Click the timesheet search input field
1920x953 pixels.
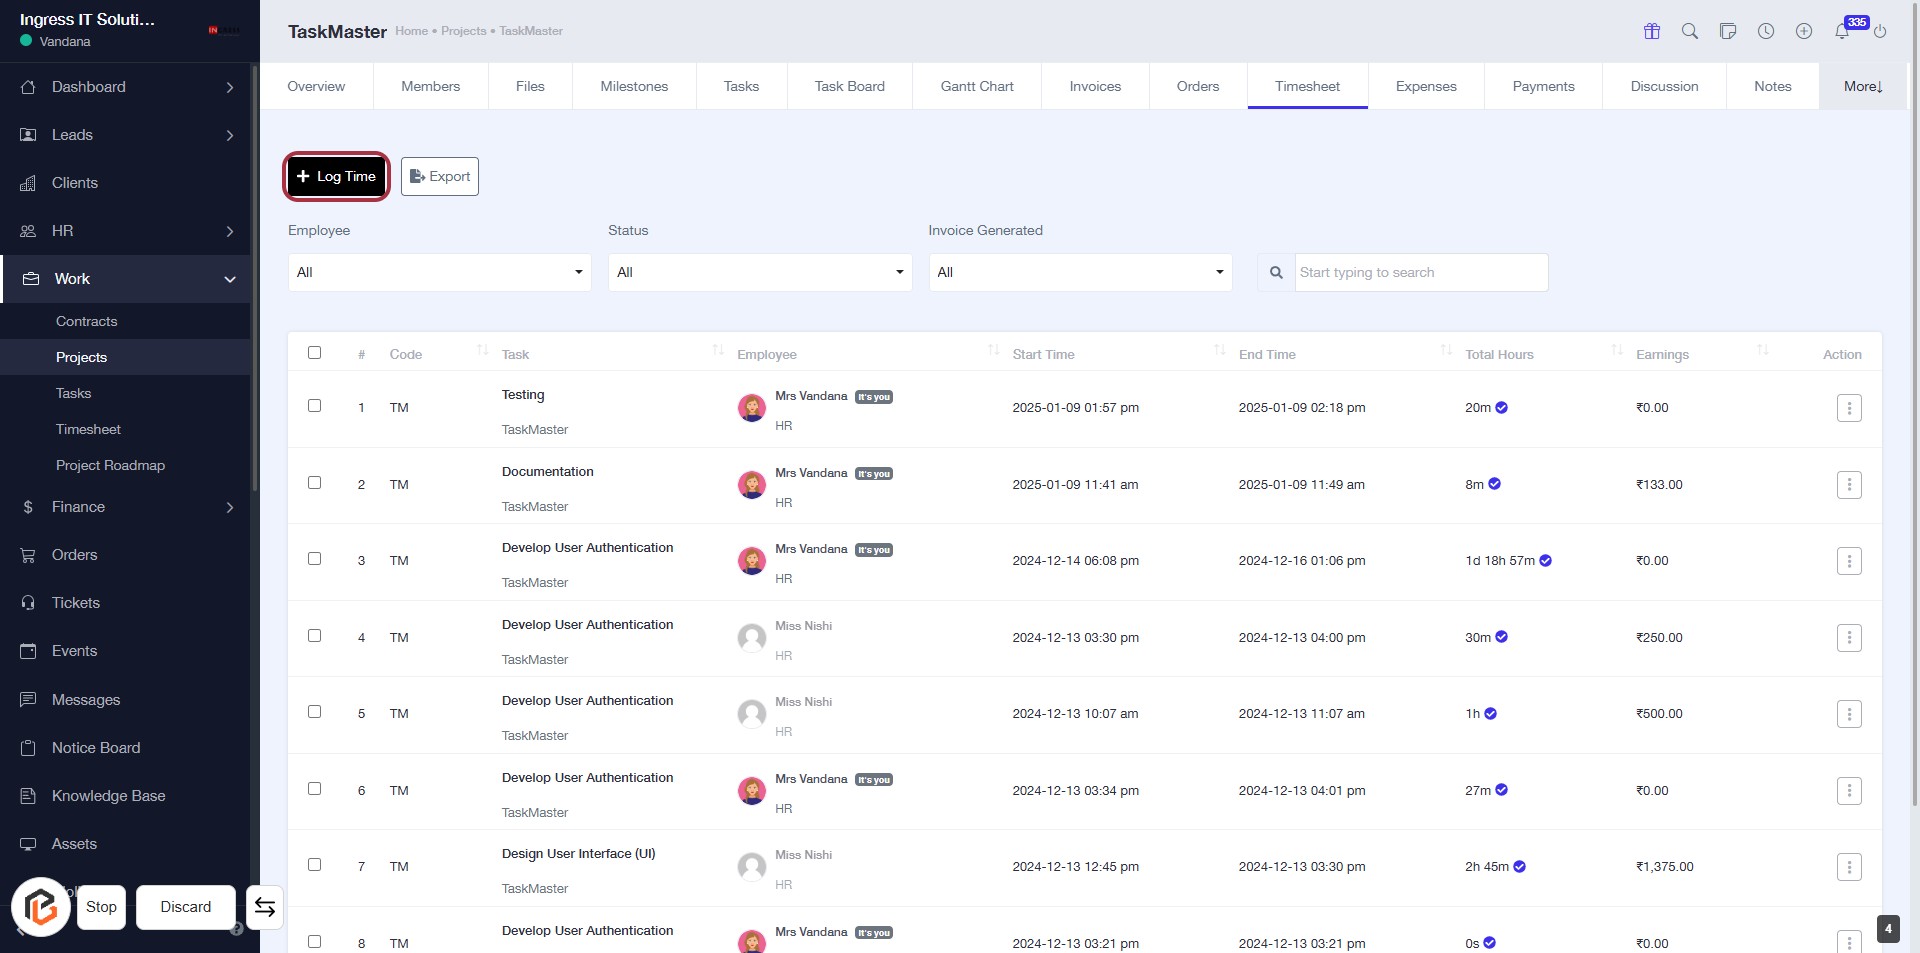coord(1420,273)
